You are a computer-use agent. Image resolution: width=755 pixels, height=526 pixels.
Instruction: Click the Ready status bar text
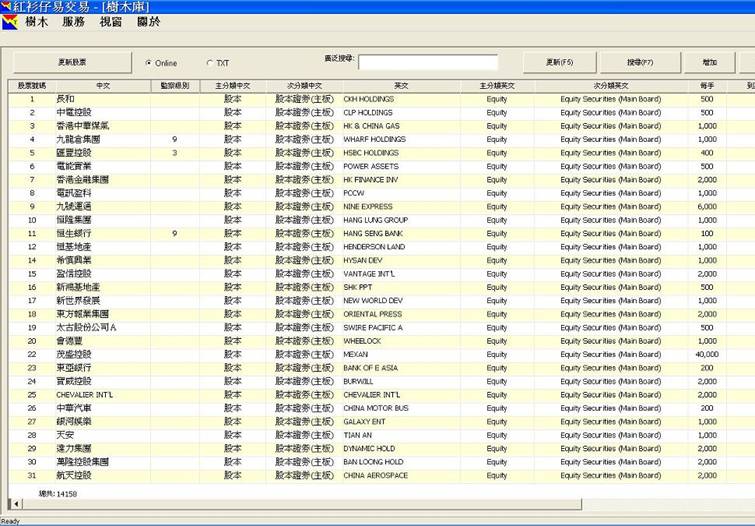[10, 521]
